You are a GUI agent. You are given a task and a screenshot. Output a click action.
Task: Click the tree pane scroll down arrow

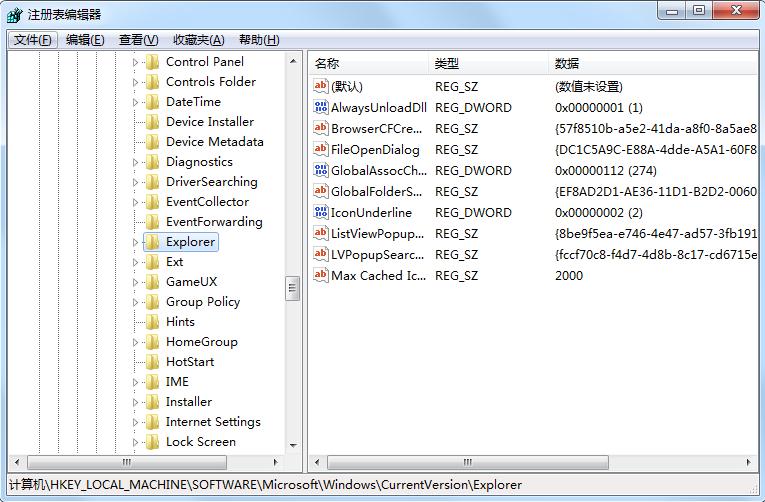(x=293, y=445)
